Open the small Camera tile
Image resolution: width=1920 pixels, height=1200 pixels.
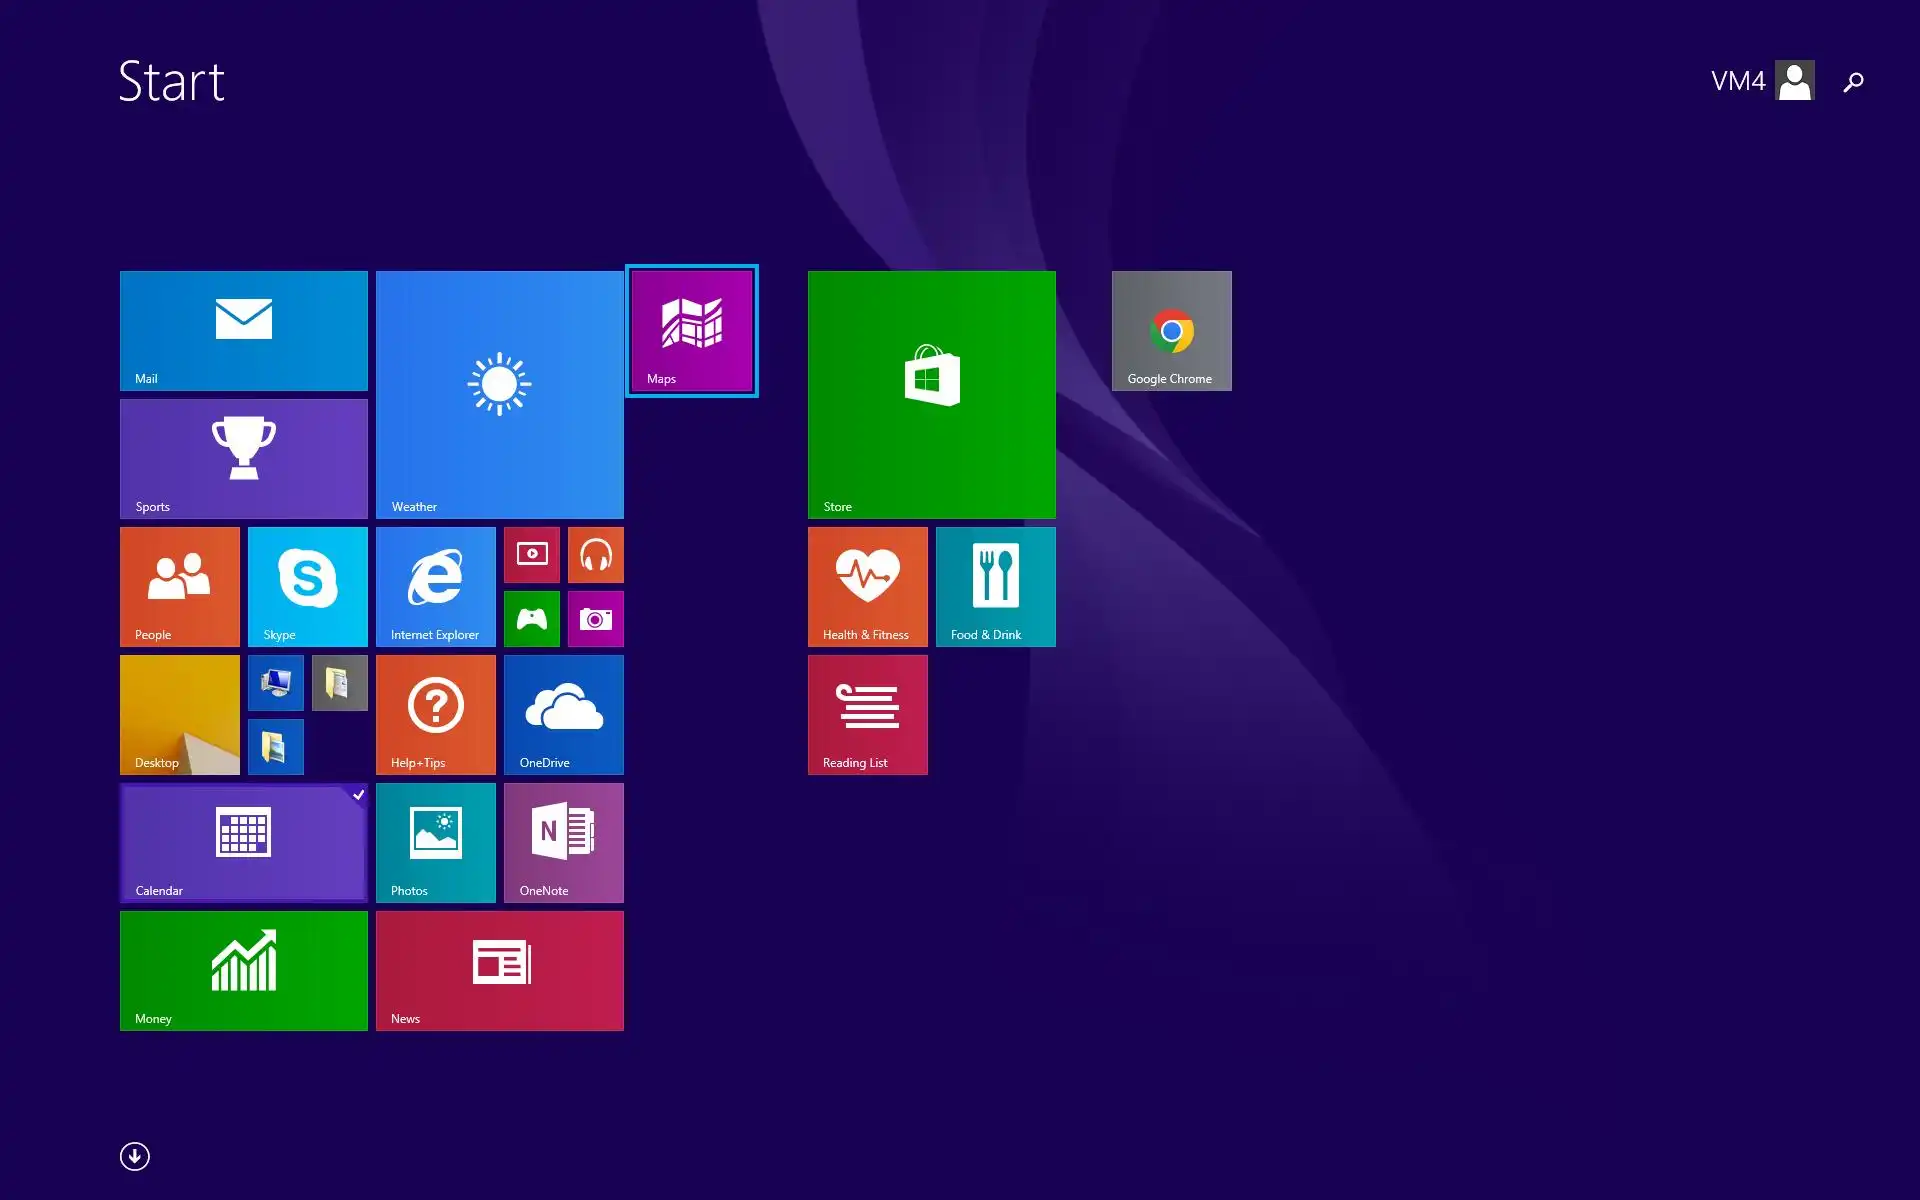point(595,619)
